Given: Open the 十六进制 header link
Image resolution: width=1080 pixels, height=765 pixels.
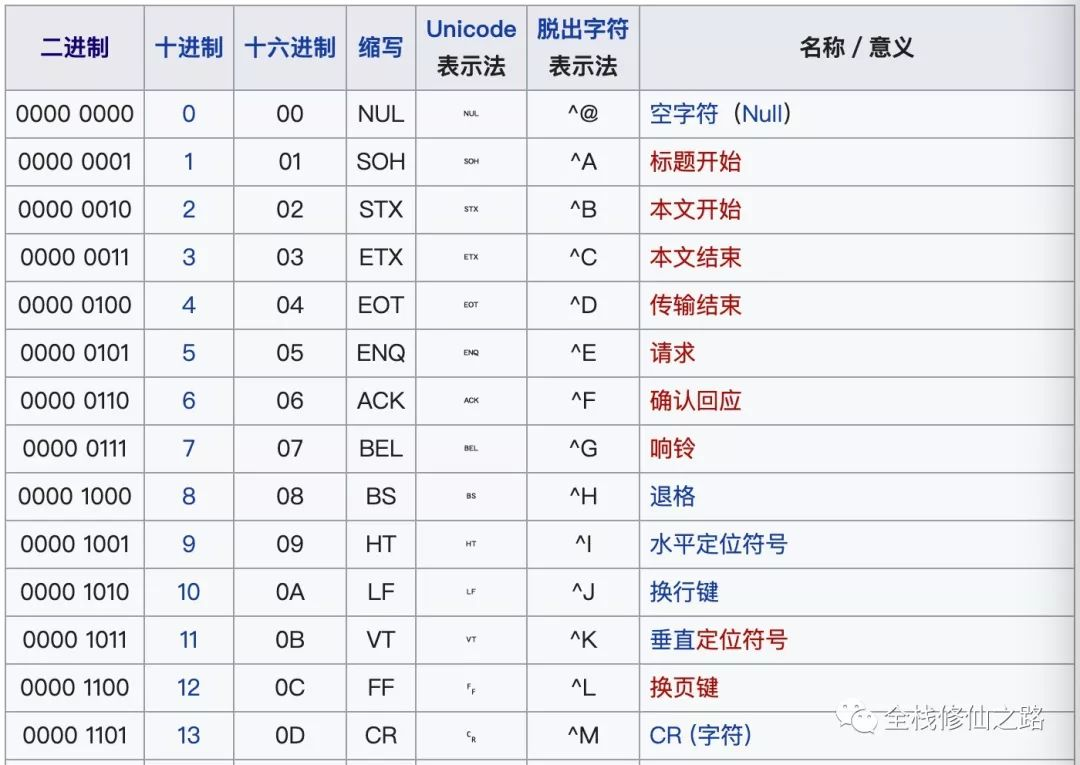Looking at the screenshot, I should 290,48.
